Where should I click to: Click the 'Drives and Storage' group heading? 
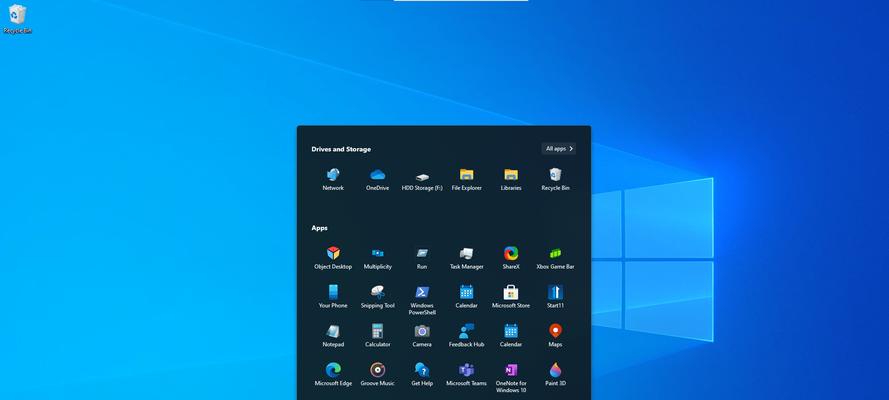(x=341, y=149)
